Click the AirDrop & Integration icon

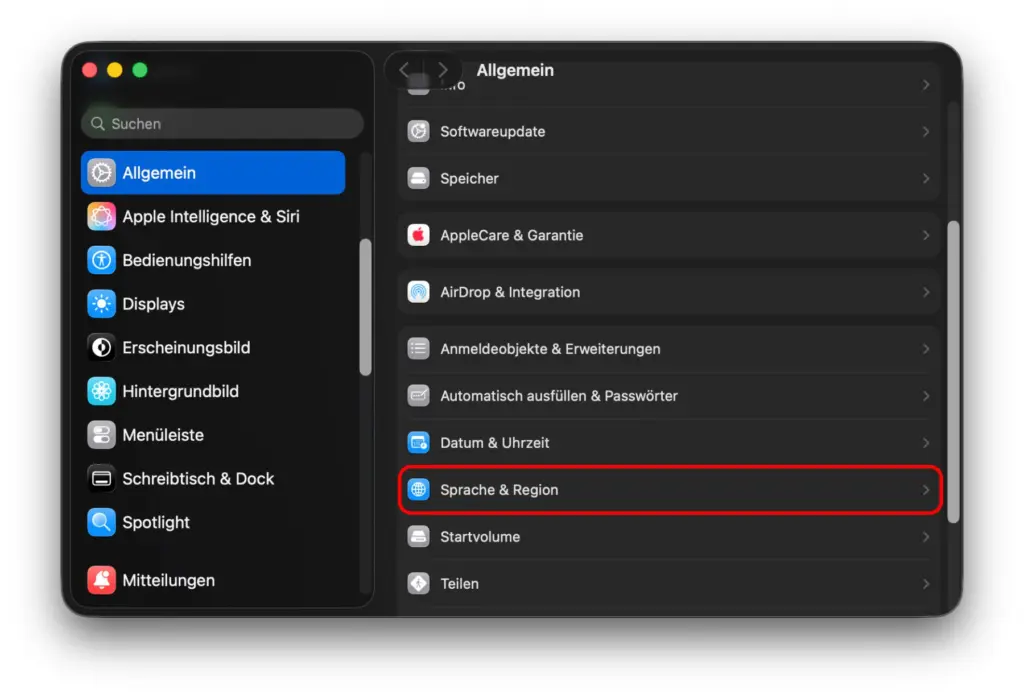tap(419, 292)
